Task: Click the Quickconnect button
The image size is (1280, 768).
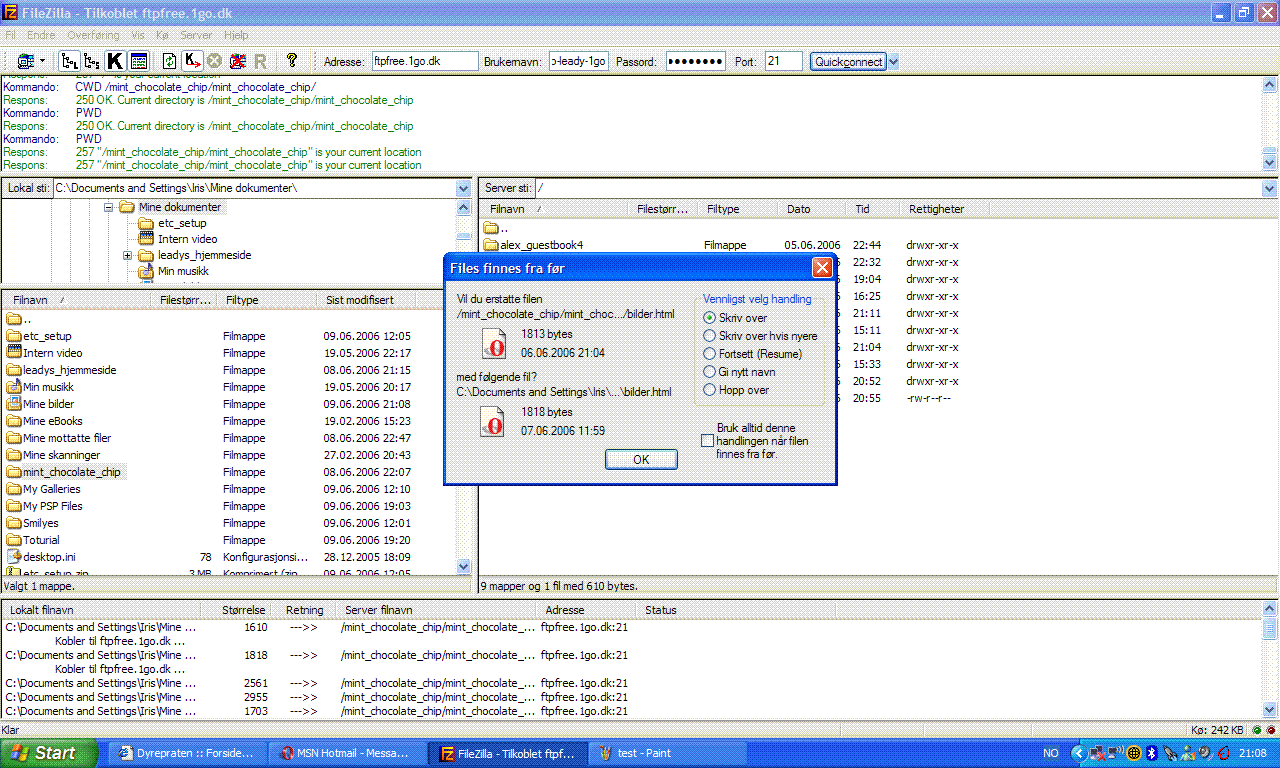Action: pyautogui.click(x=848, y=62)
